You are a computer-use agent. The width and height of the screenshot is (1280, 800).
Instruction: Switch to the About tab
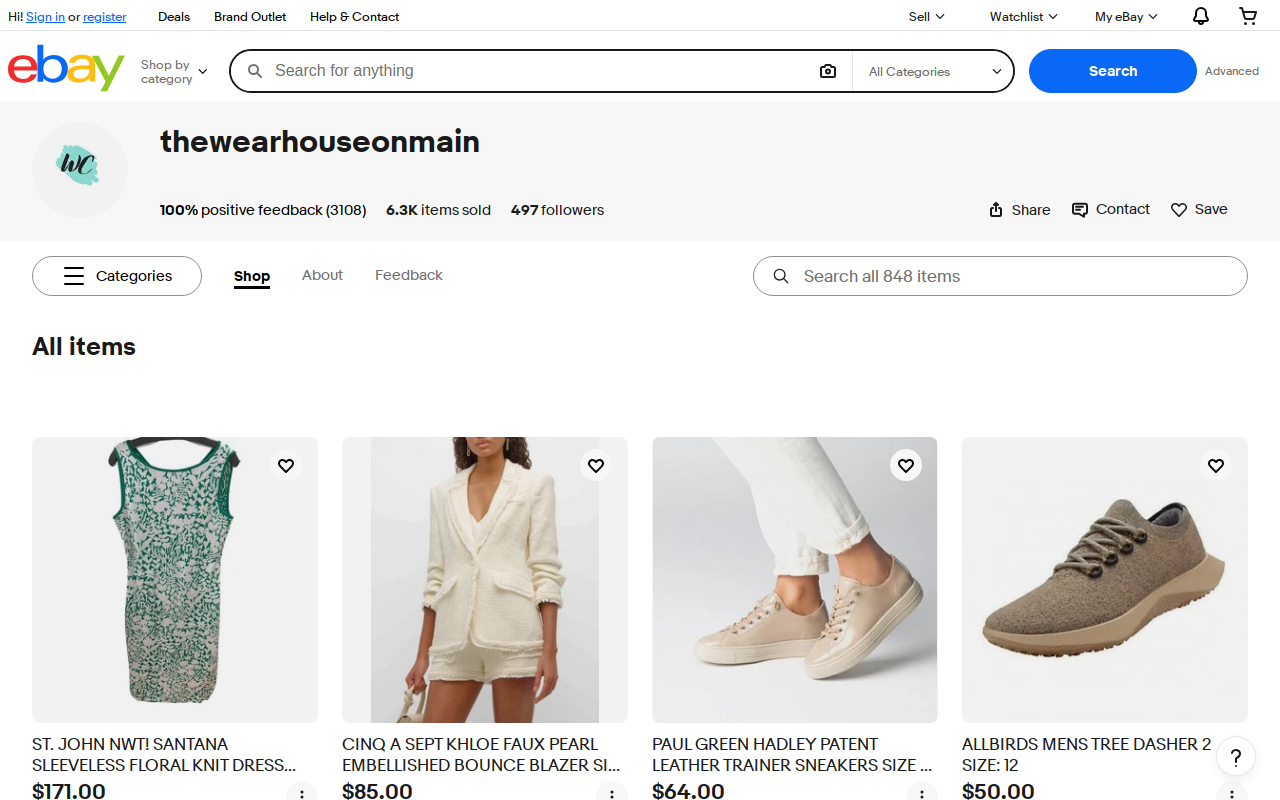click(322, 275)
